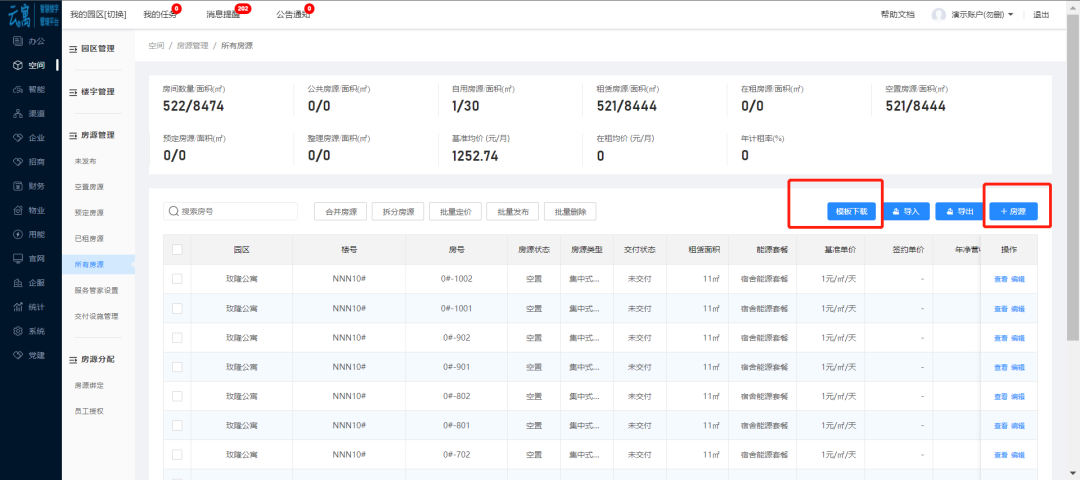1080x480 pixels.
Task: Open 公告通知 in top bar
Action: click(292, 14)
